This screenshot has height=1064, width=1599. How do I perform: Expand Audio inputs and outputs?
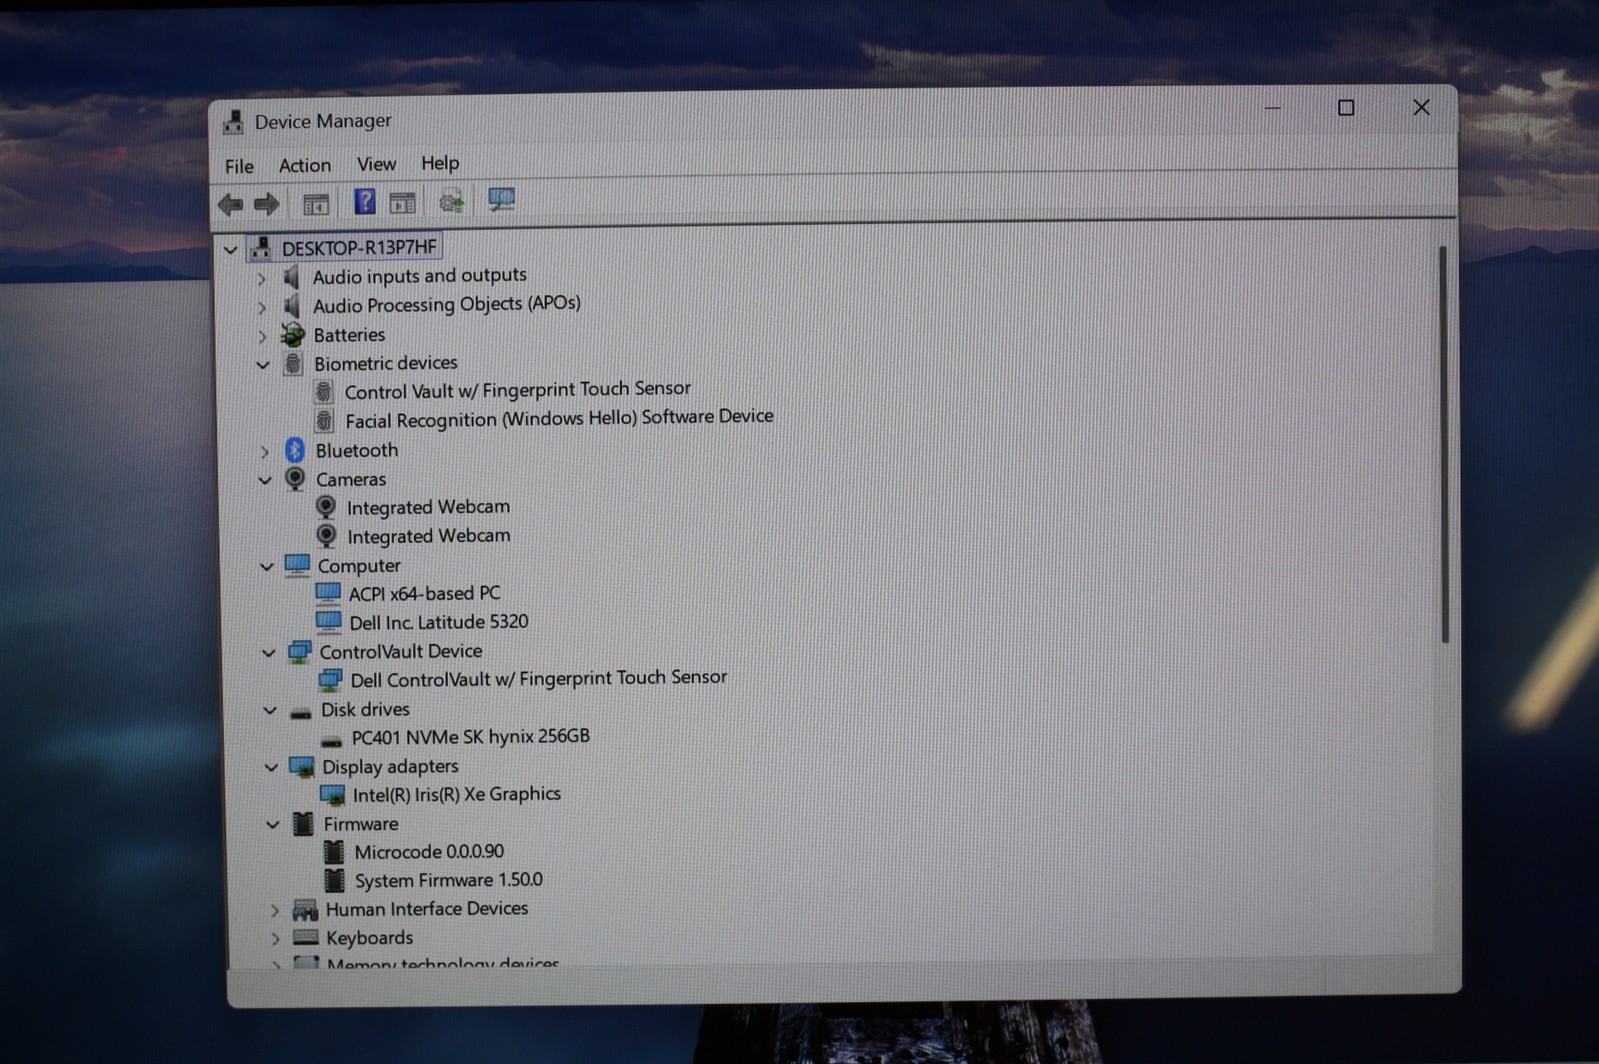262,278
